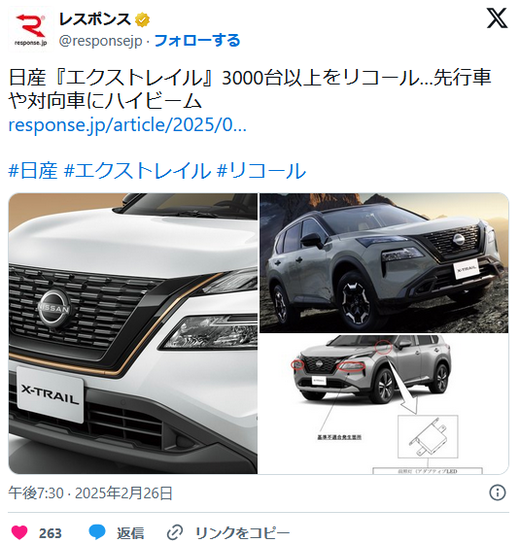The image size is (520, 543).
Task: Open the response.jp article link
Action: (127, 125)
